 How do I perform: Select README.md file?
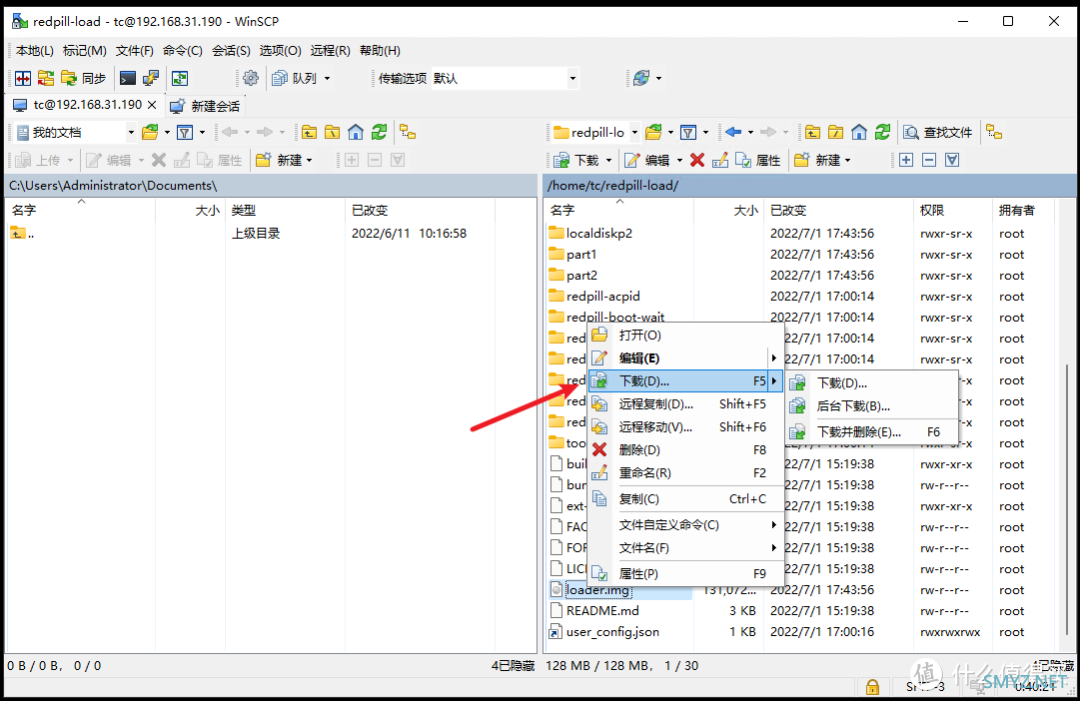coord(602,611)
